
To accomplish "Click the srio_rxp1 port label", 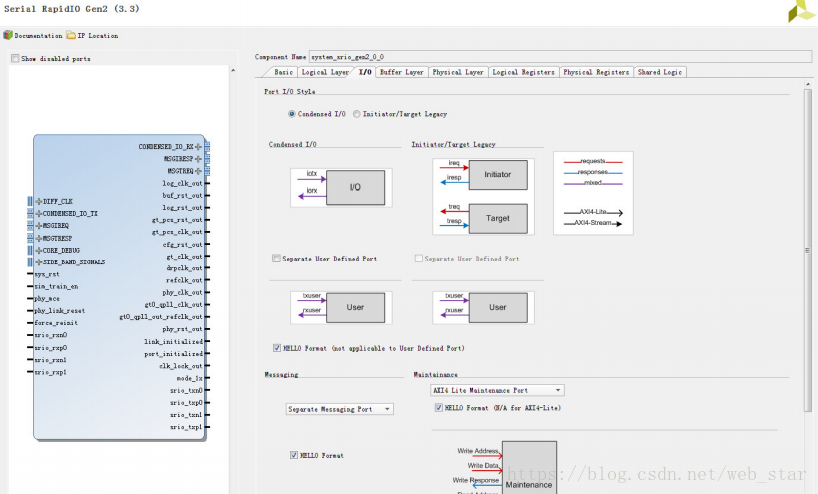I will (51, 372).
